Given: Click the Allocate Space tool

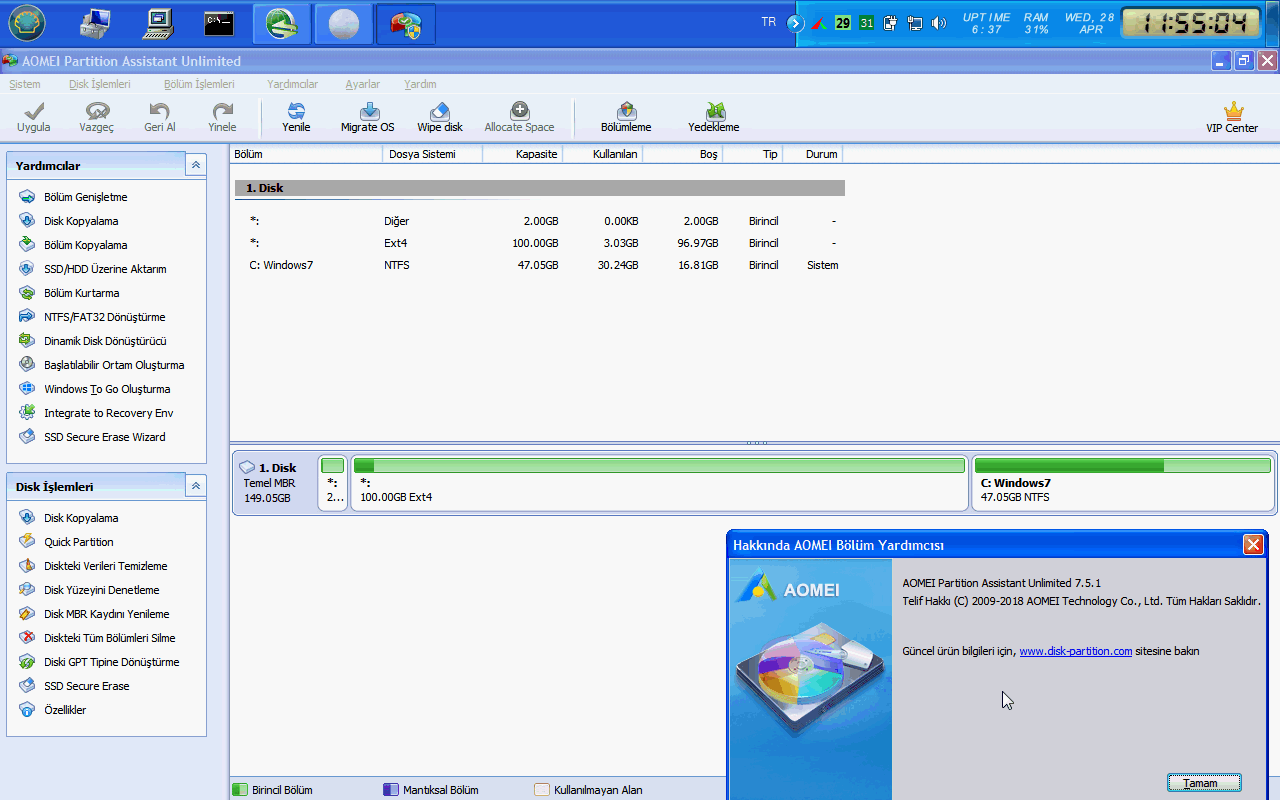Looking at the screenshot, I should point(519,117).
